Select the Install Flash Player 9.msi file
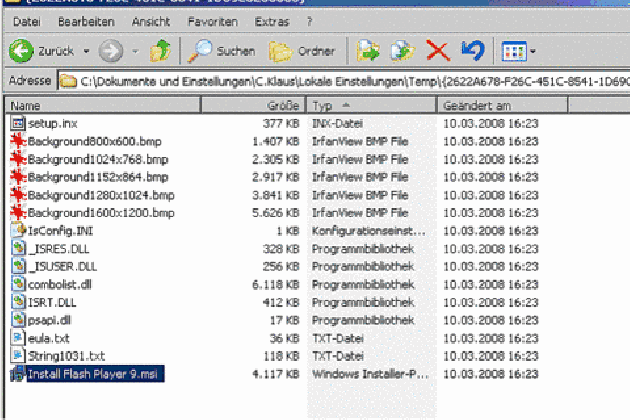The height and width of the screenshot is (420, 630). (x=90, y=374)
